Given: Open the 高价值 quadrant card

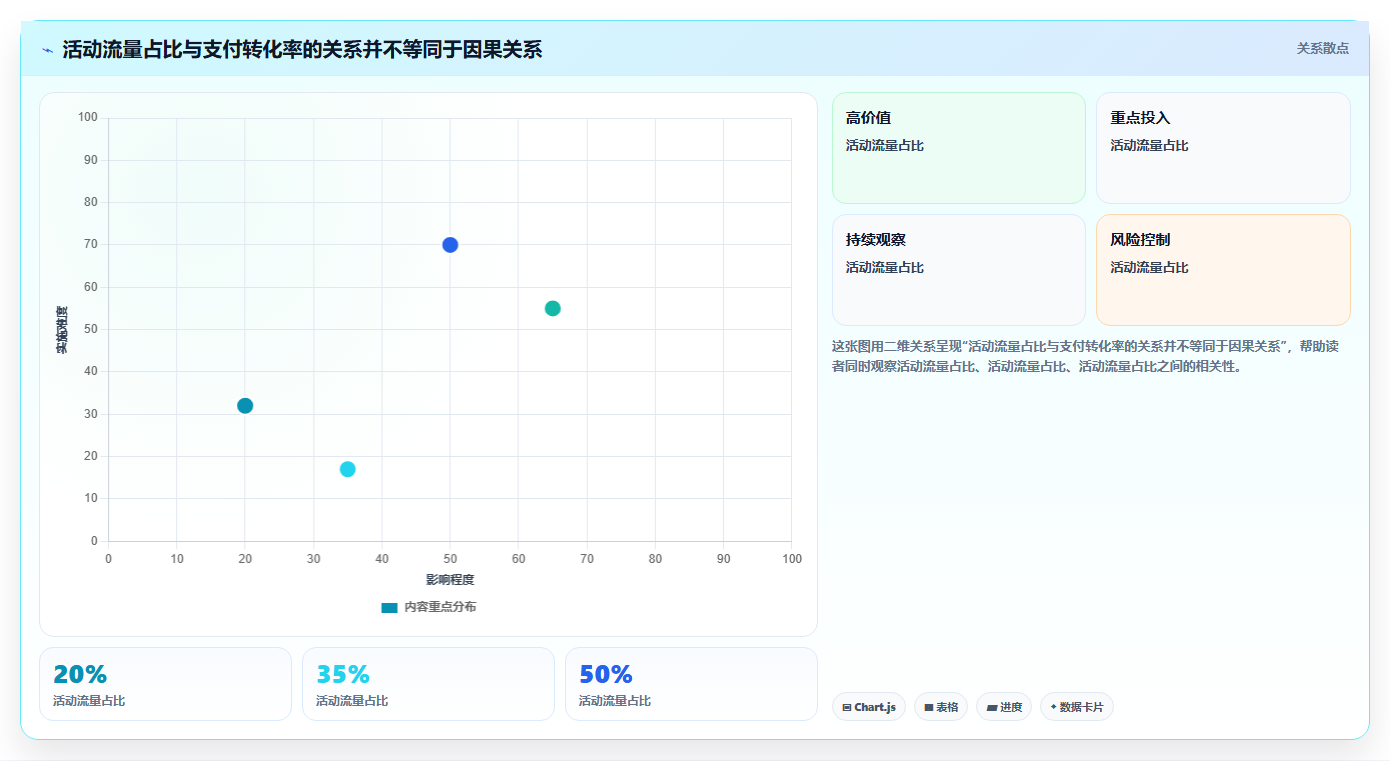Looking at the screenshot, I should [958, 148].
